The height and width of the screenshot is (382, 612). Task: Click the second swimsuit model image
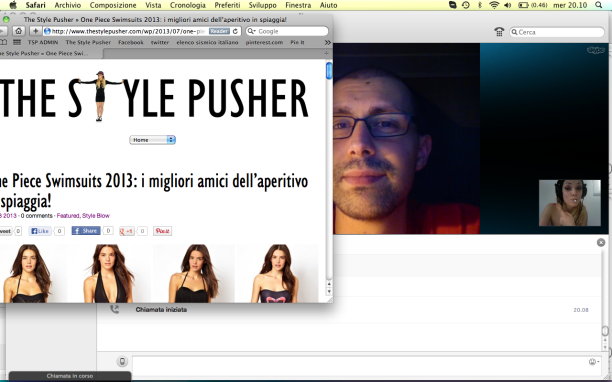coord(109,274)
